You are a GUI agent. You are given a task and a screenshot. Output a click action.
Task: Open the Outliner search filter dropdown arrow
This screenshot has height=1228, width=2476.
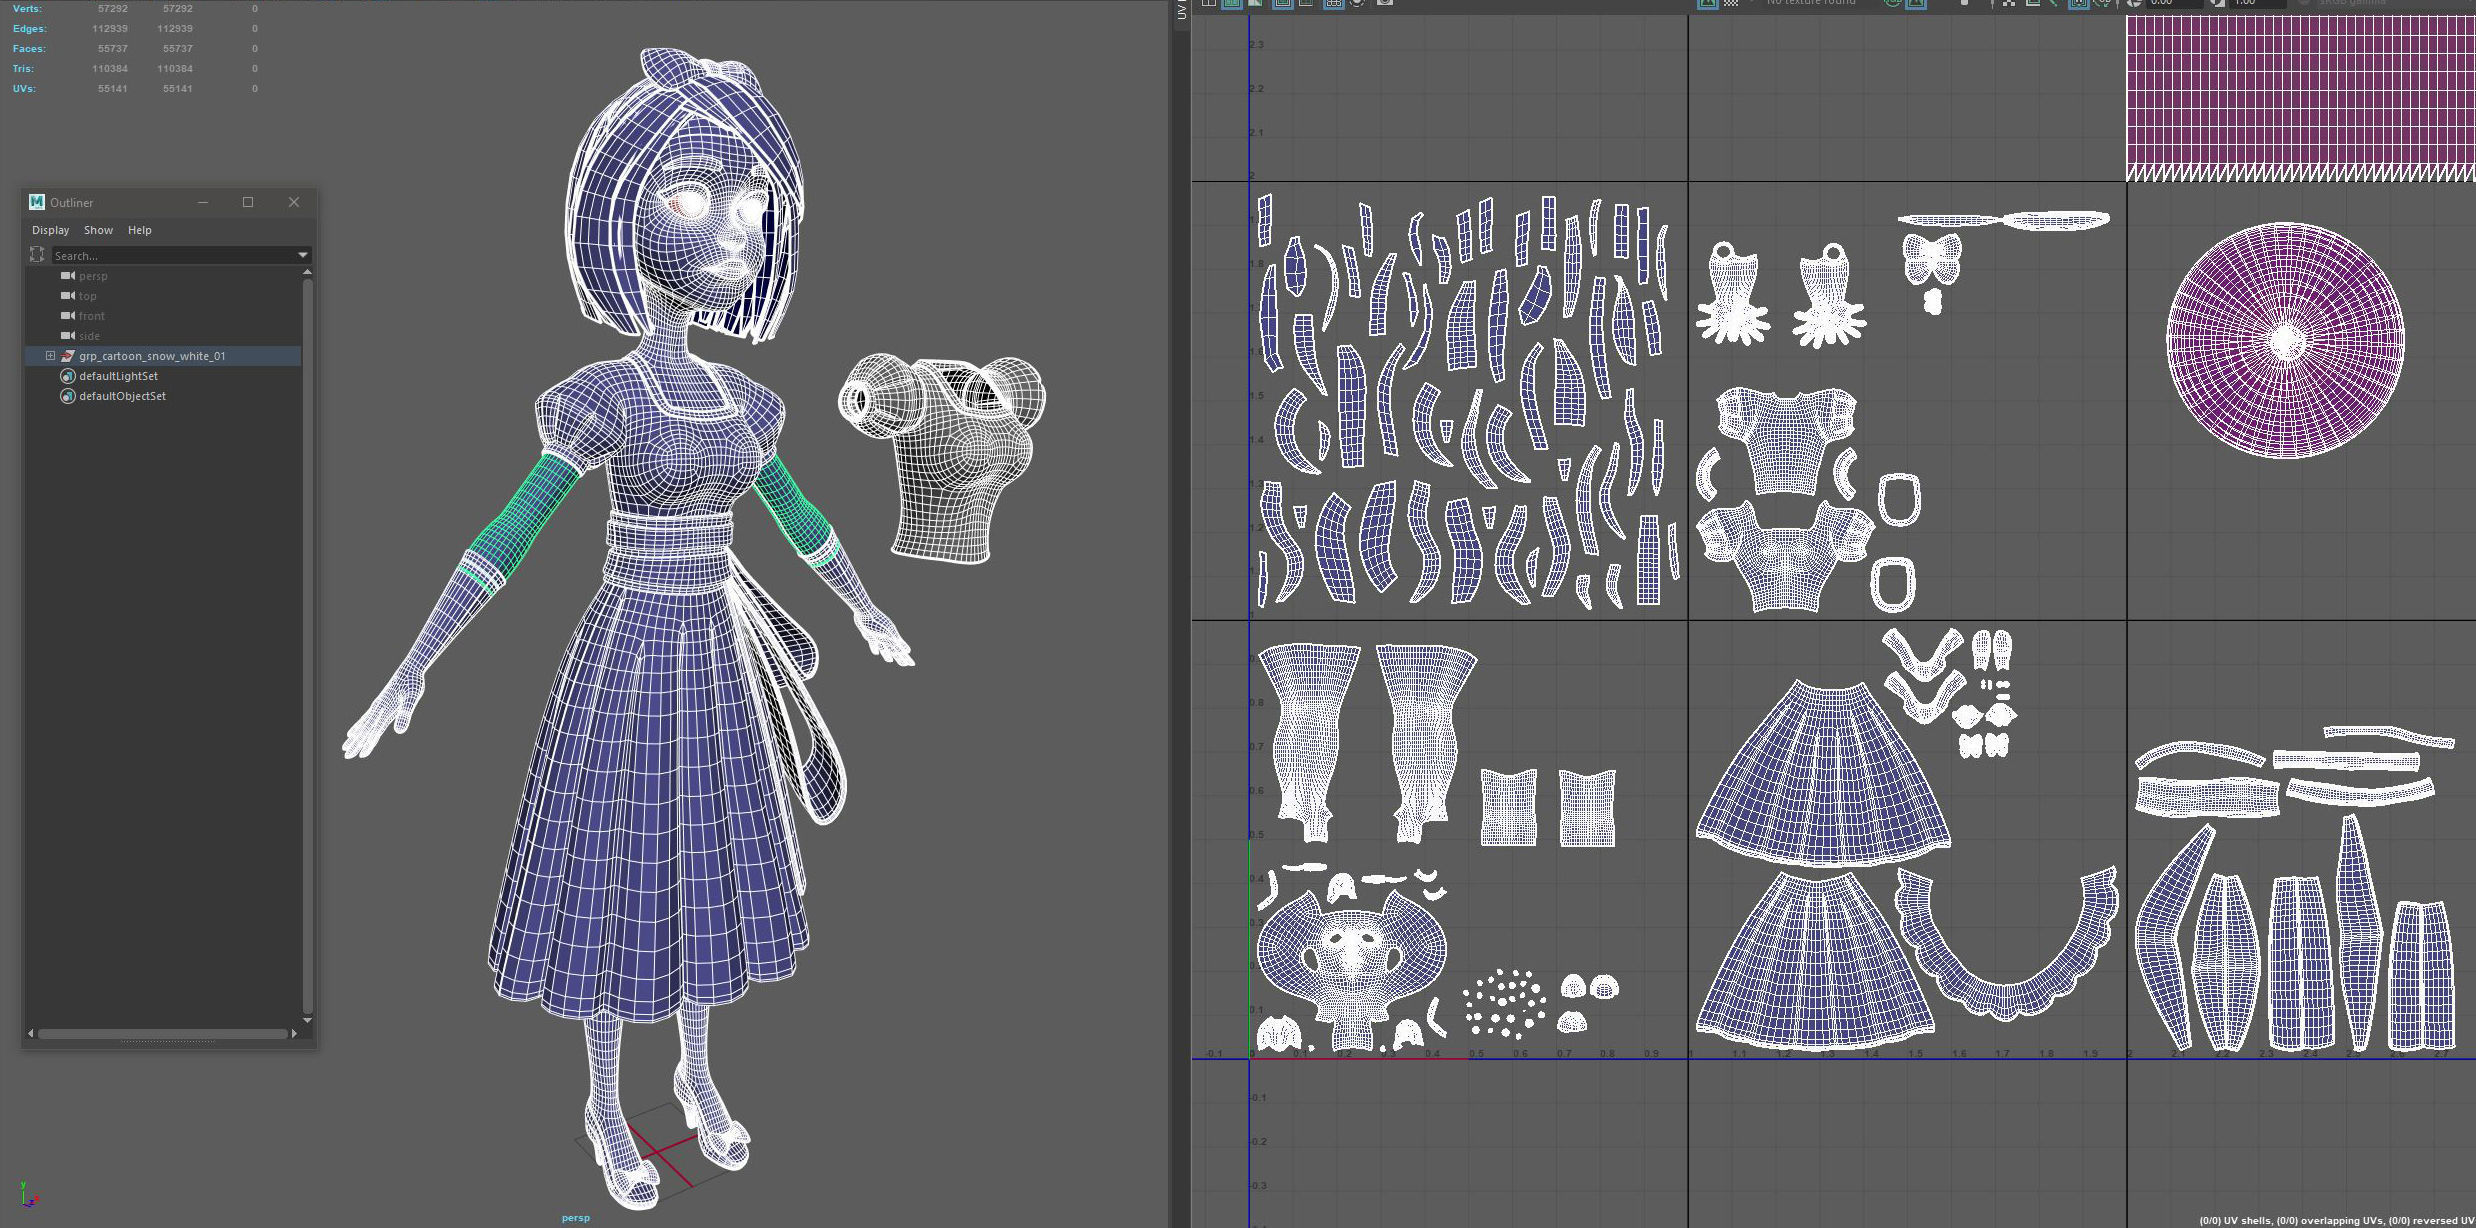tap(303, 255)
